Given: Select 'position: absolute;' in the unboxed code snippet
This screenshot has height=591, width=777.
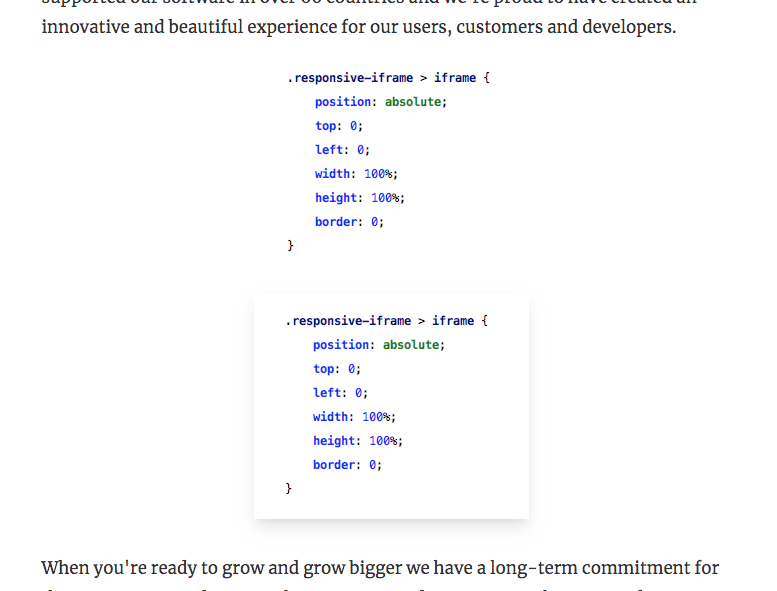Looking at the screenshot, I should pyautogui.click(x=381, y=102).
